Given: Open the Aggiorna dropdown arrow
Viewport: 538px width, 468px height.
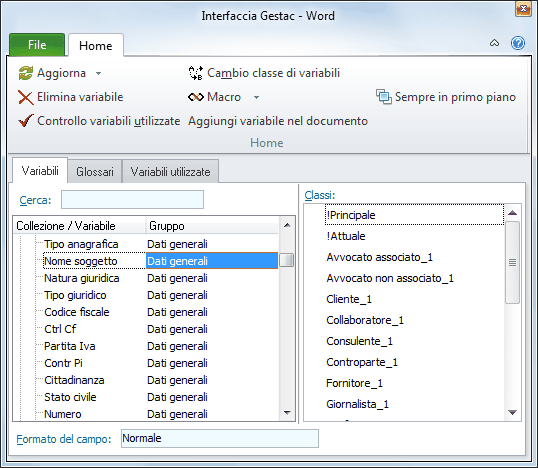Looking at the screenshot, I should pos(98,73).
